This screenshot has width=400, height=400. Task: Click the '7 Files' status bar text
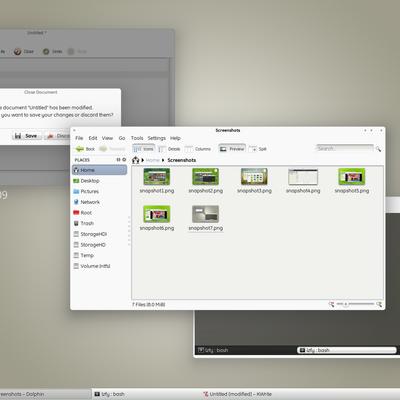coord(149,304)
